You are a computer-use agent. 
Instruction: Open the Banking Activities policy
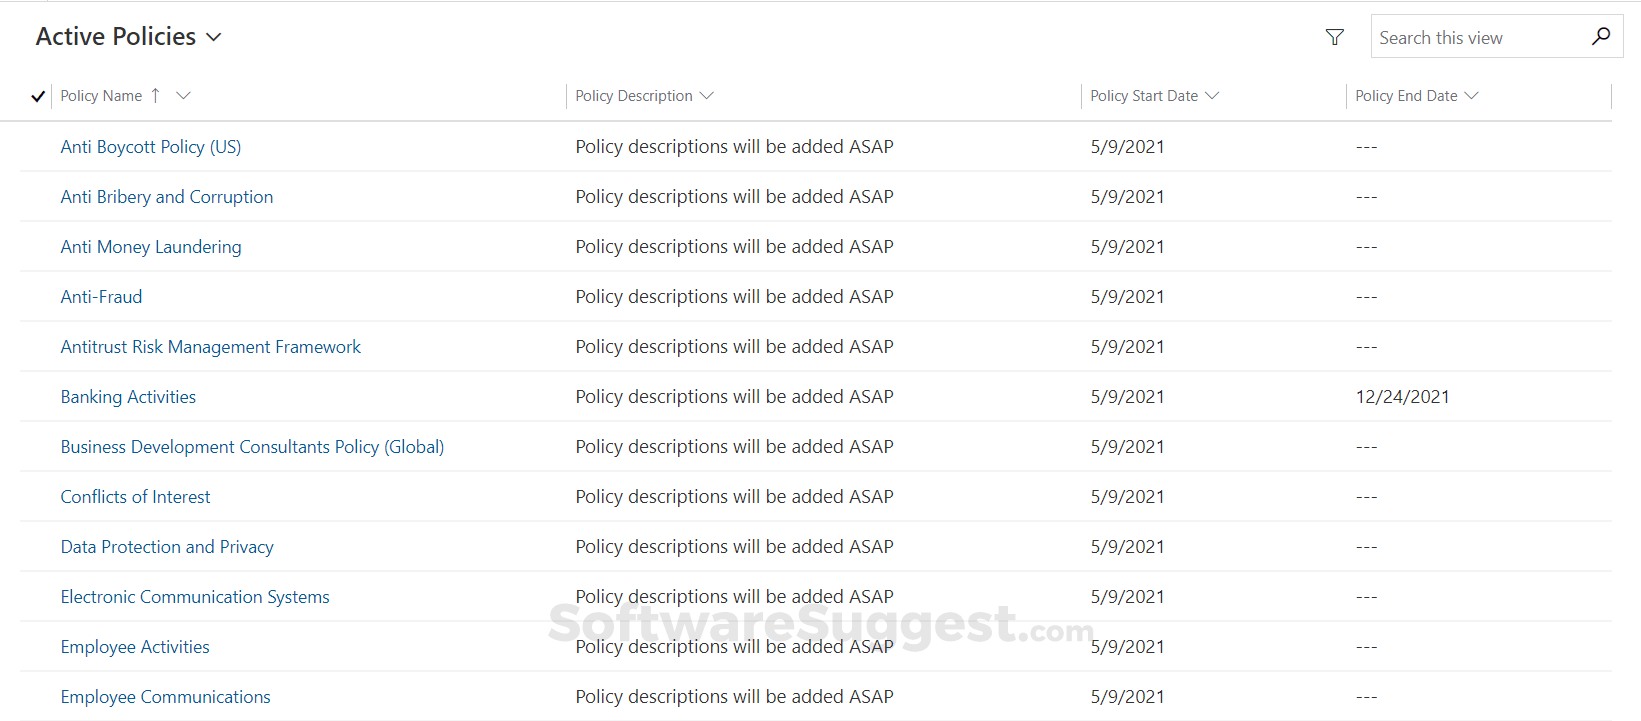pyautogui.click(x=128, y=397)
